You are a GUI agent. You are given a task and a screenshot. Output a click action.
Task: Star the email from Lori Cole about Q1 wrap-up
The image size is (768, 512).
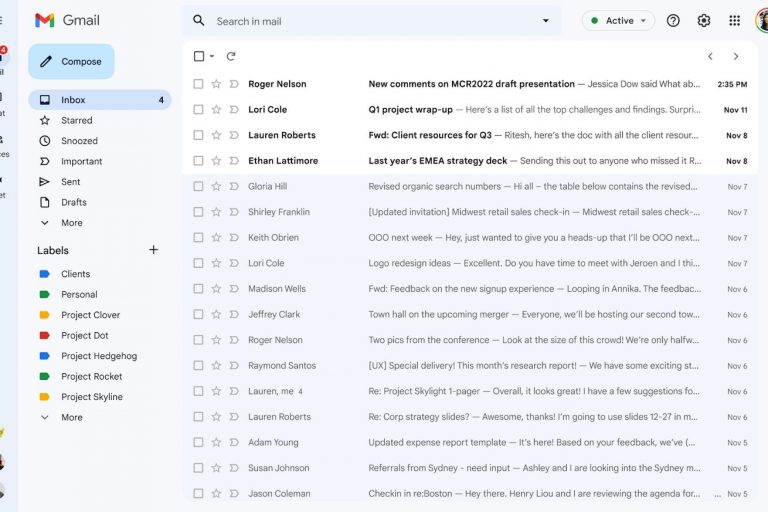[x=216, y=110]
